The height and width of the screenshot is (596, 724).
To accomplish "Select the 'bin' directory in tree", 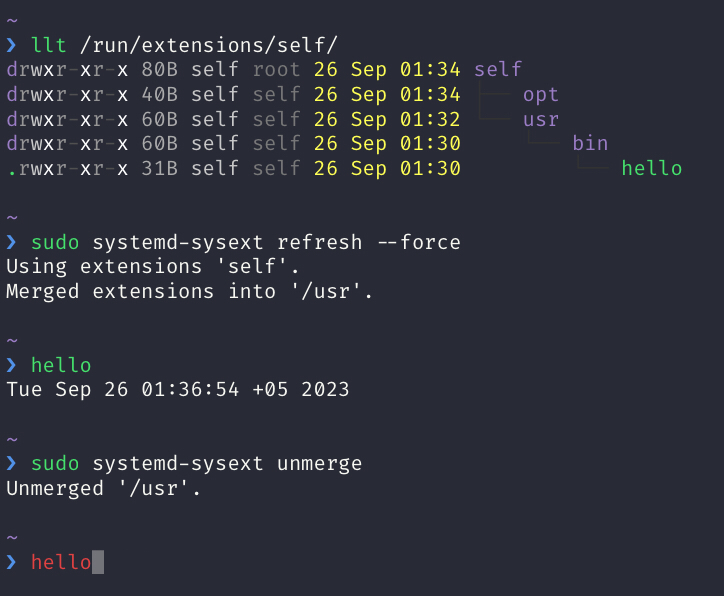I will [590, 144].
